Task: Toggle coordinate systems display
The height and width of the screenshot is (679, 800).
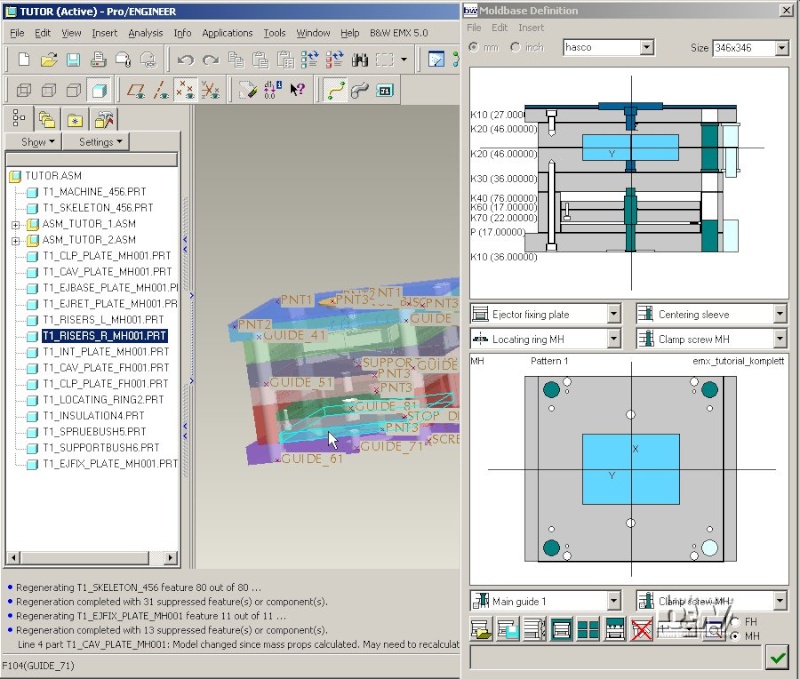Action: (210, 91)
